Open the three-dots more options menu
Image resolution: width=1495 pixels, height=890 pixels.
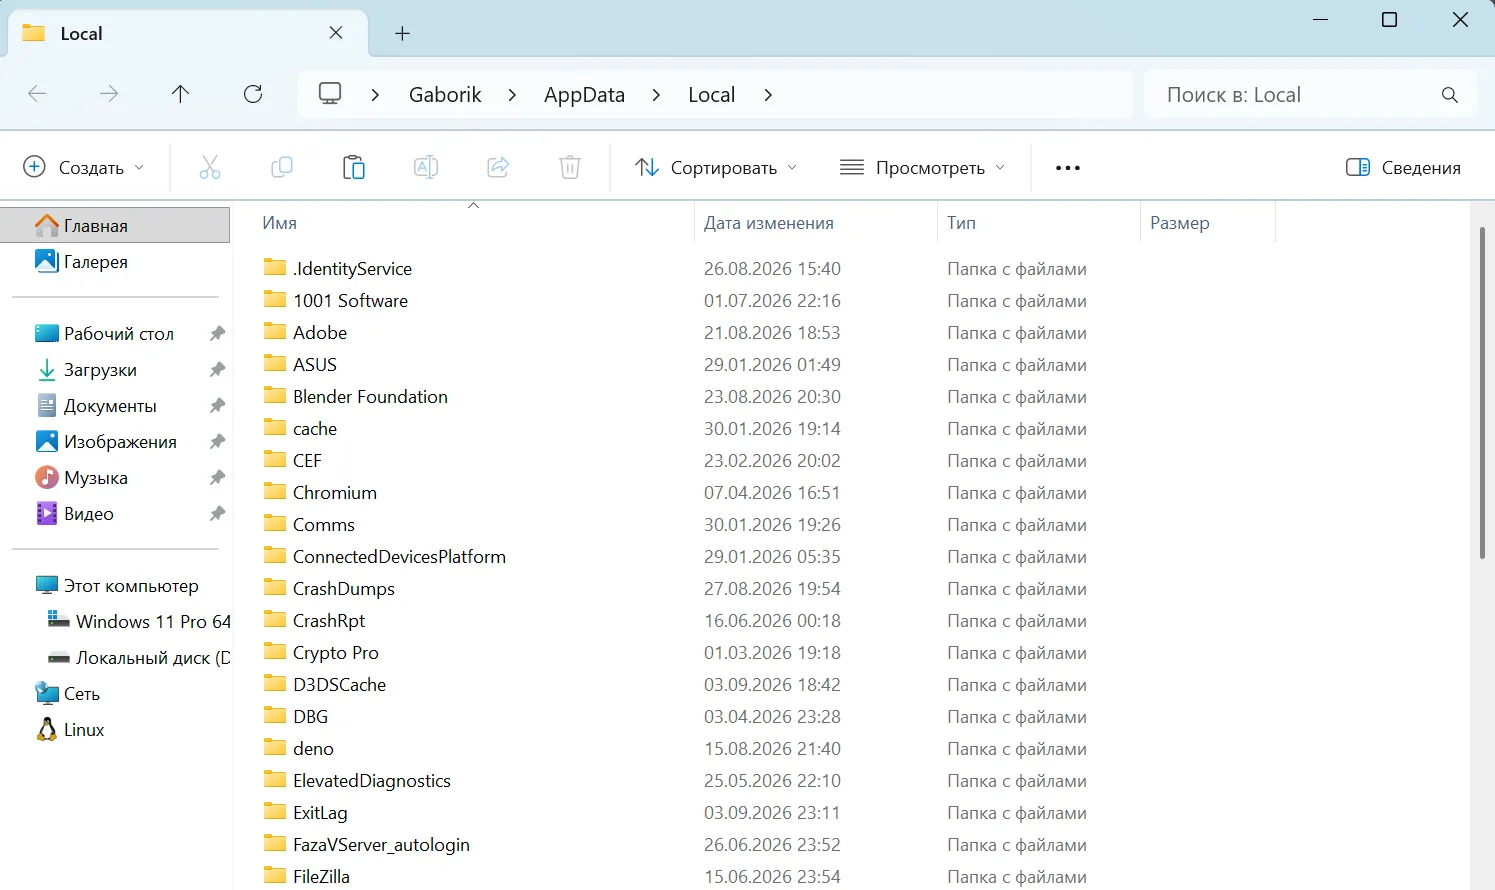click(x=1068, y=168)
